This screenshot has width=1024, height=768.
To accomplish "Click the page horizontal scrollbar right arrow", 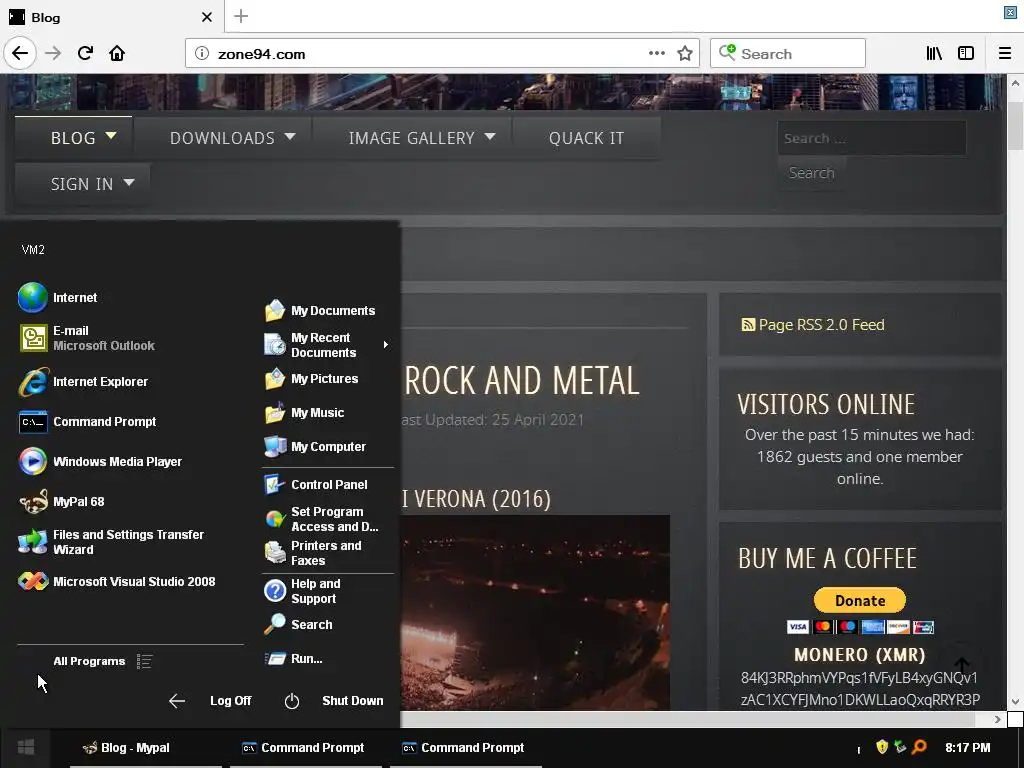I will pos(997,719).
